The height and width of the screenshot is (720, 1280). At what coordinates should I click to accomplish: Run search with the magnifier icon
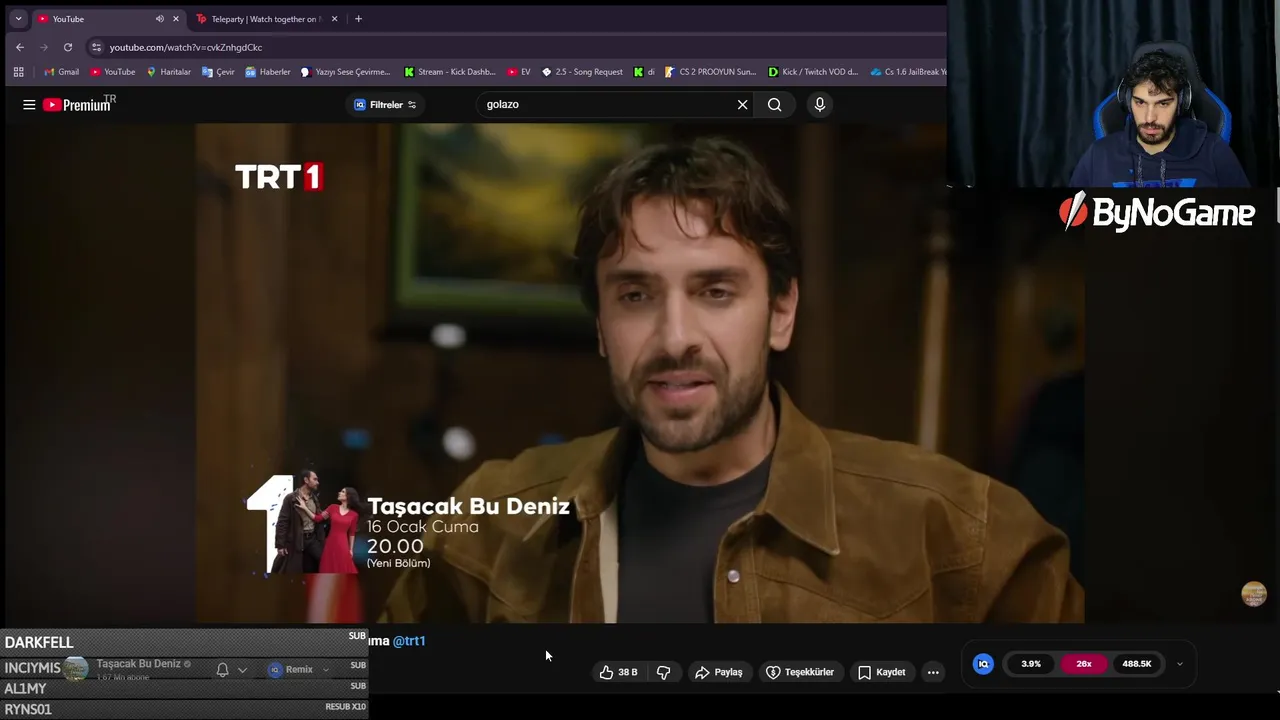[x=775, y=104]
